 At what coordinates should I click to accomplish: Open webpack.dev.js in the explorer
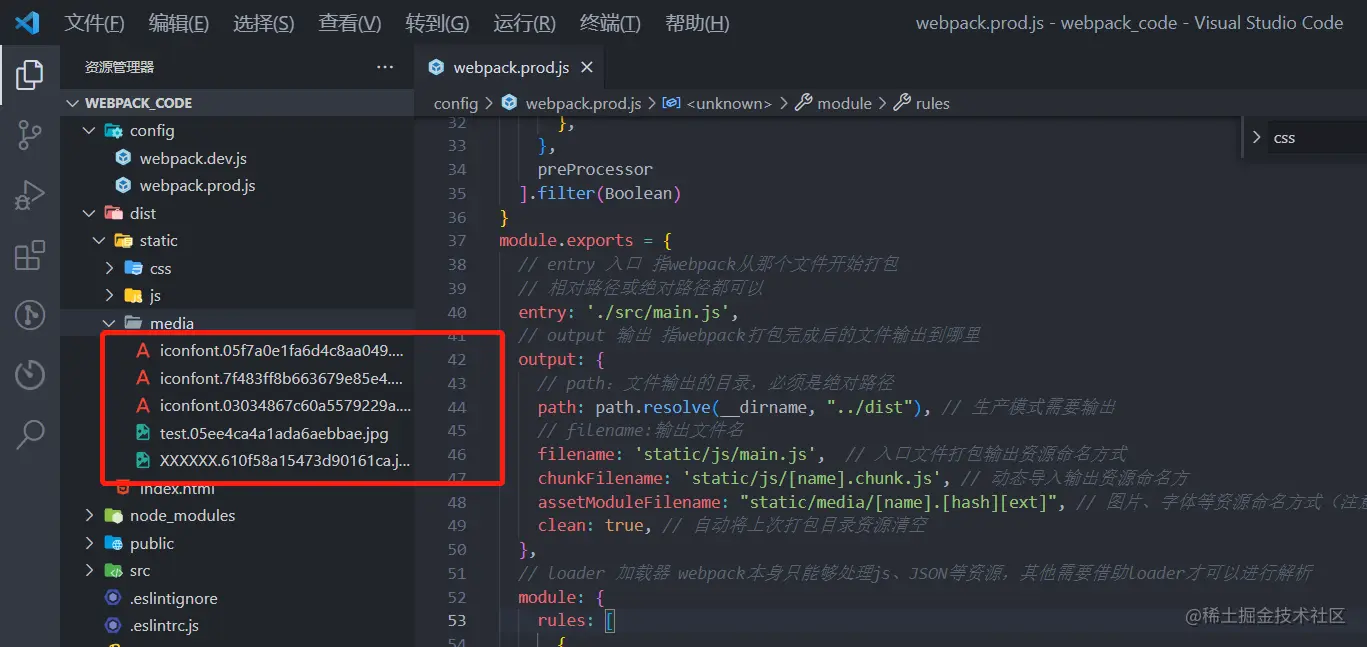pyautogui.click(x=237, y=158)
